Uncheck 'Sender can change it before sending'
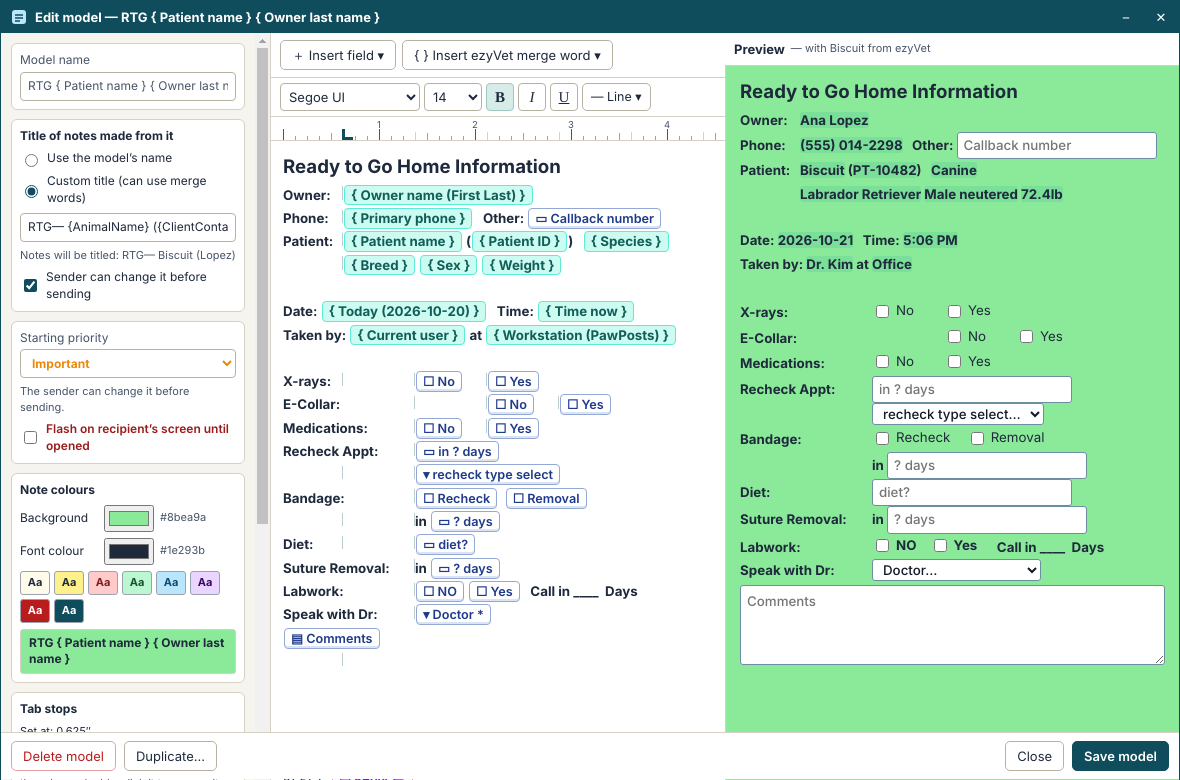This screenshot has width=1180, height=780. [x=31, y=285]
